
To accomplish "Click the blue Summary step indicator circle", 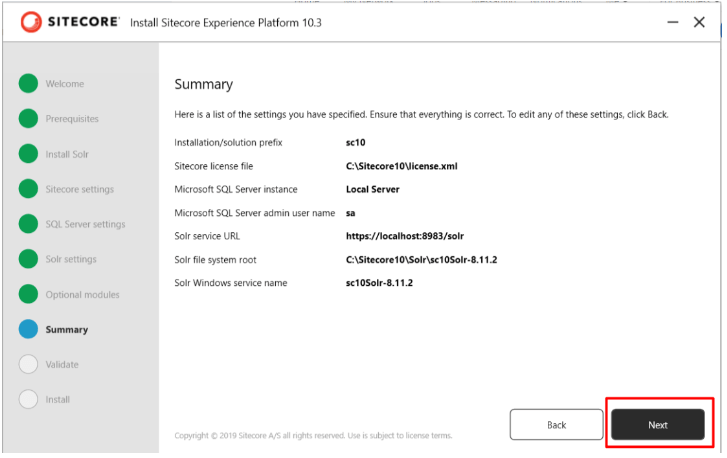I will coord(28,329).
